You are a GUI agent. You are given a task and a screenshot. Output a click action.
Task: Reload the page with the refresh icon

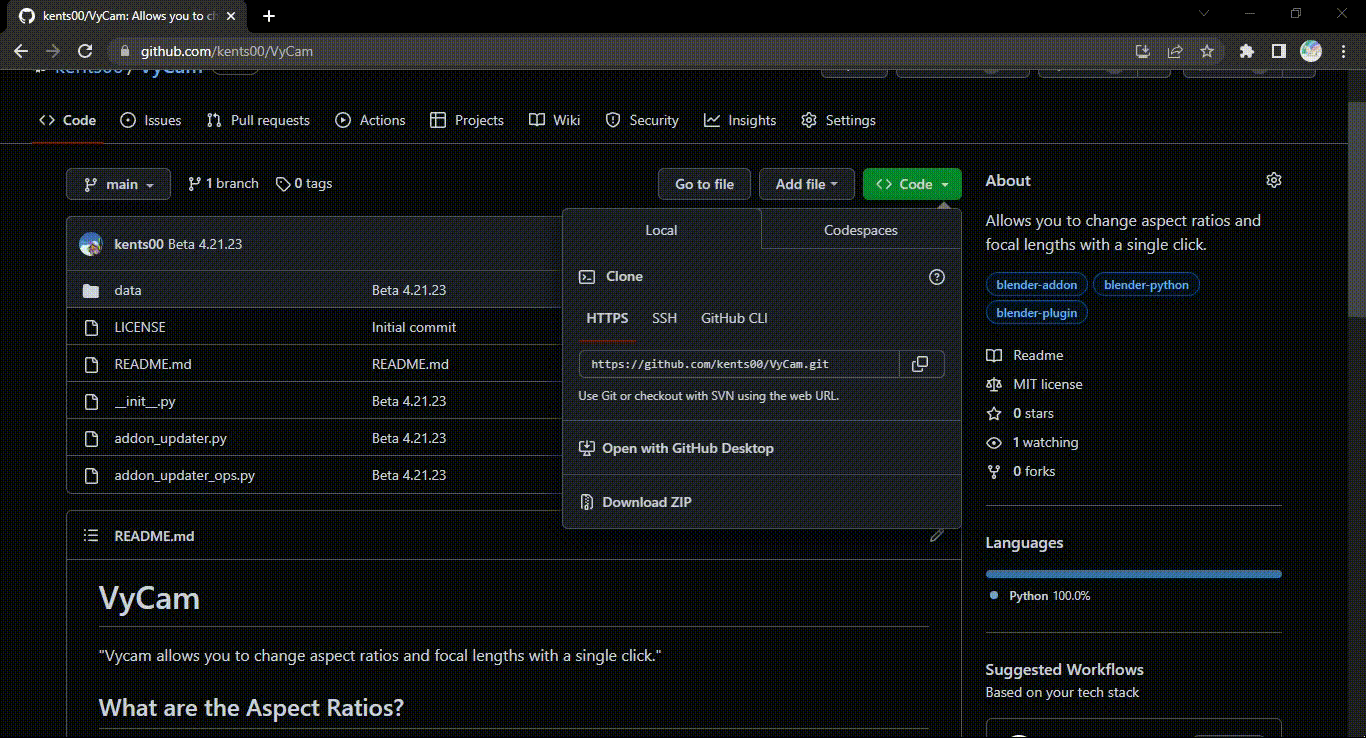(x=85, y=51)
